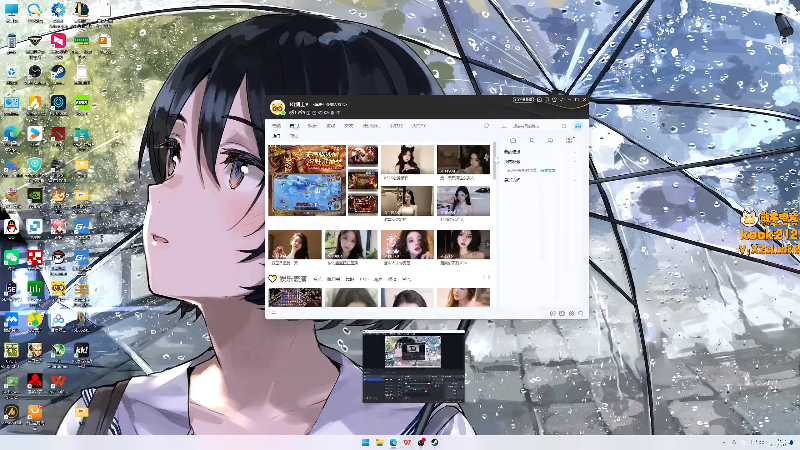Open the Baidu Netdisk cloud desktop icon
The image size is (800, 450).
pyautogui.click(x=58, y=320)
